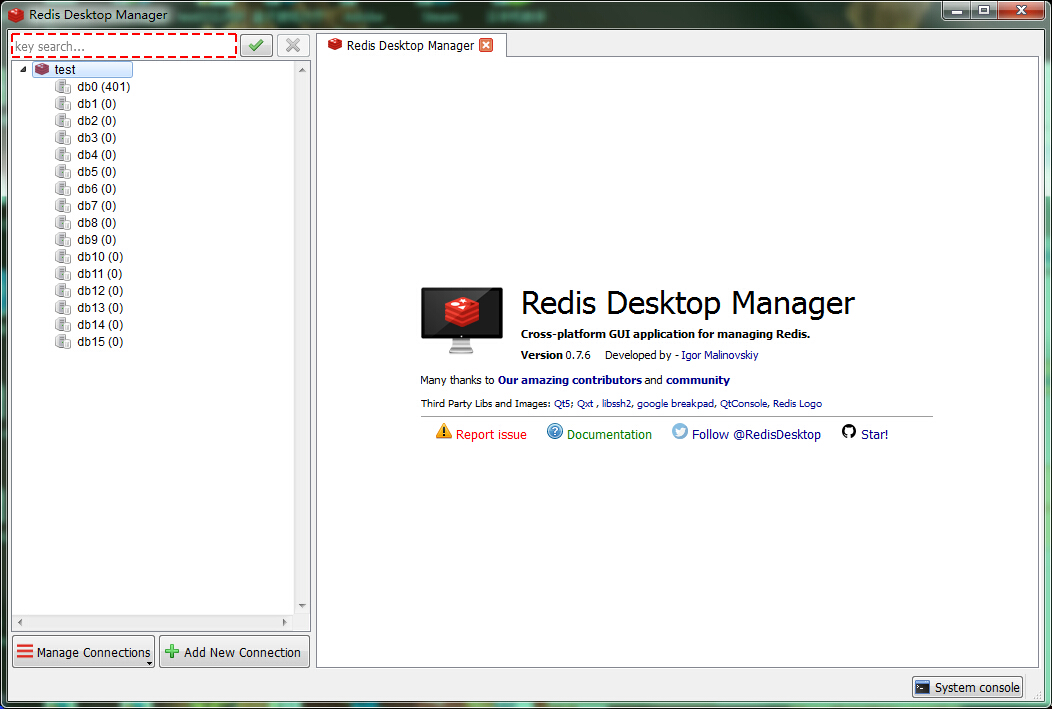Click the green checkmark apply-filter button

pos(256,46)
